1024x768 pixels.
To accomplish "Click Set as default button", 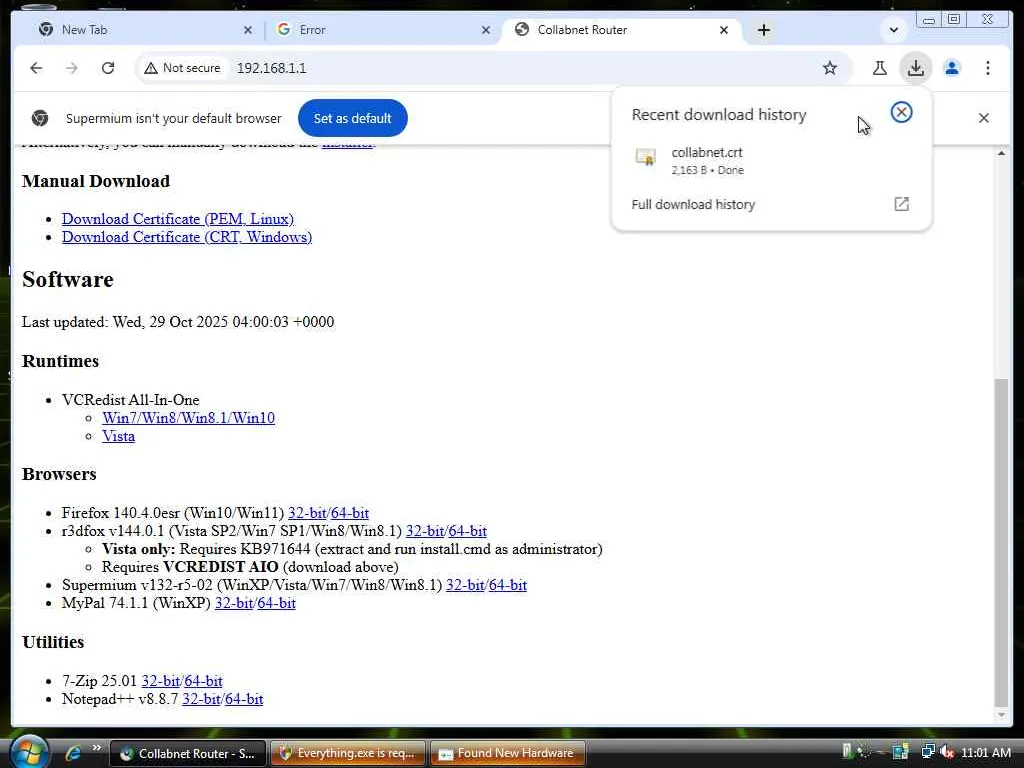I will 353,118.
